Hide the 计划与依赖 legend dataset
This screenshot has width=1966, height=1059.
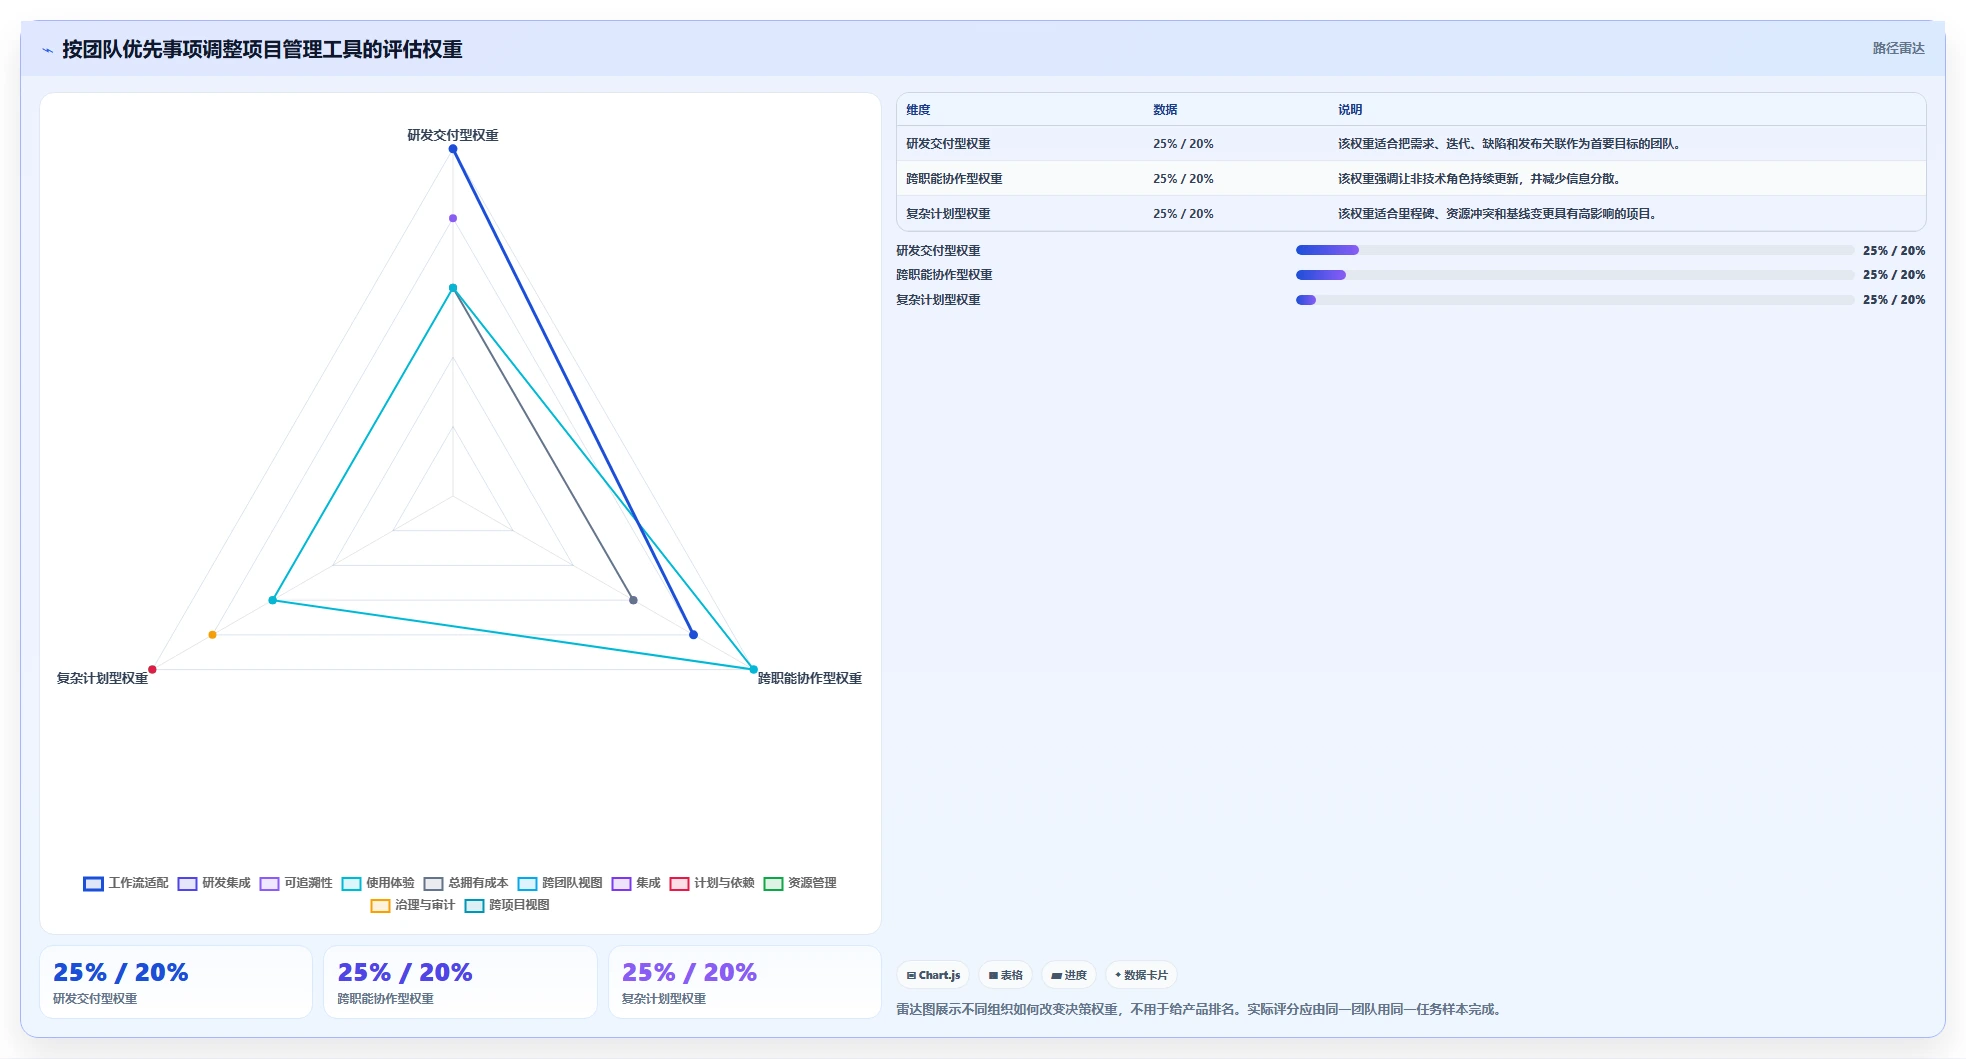712,883
